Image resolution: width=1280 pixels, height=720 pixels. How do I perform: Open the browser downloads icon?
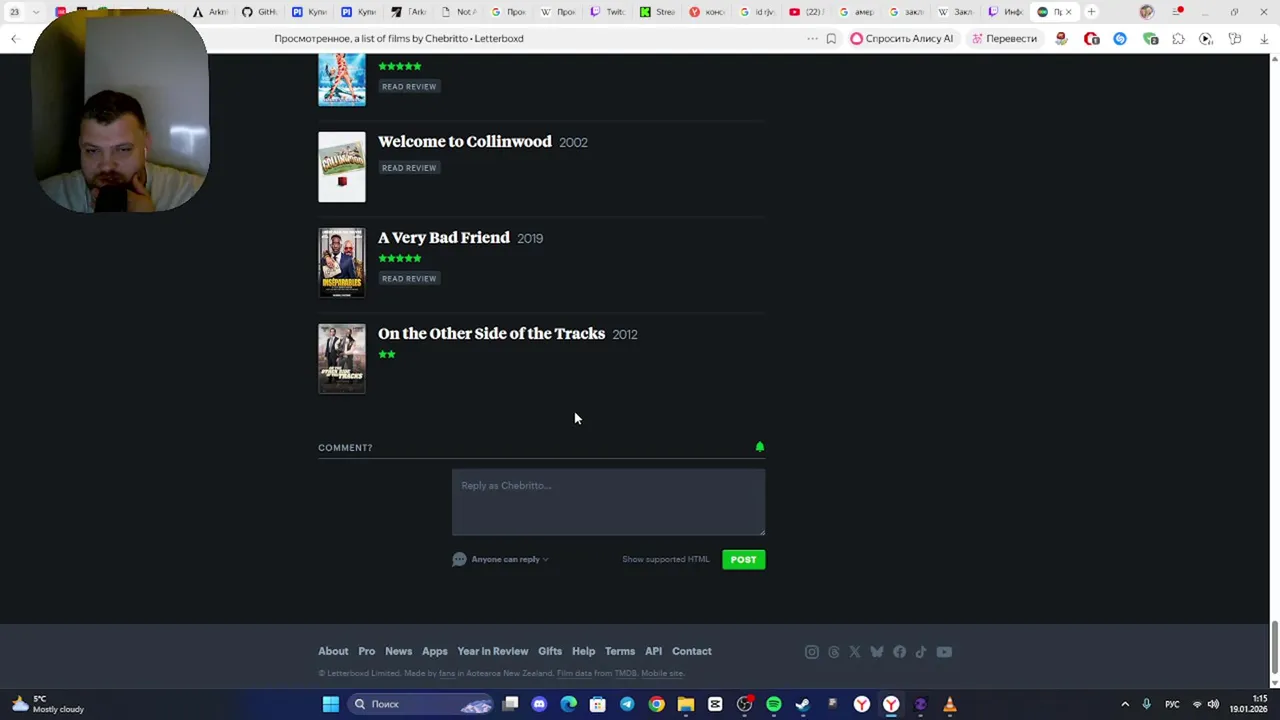tap(1264, 39)
